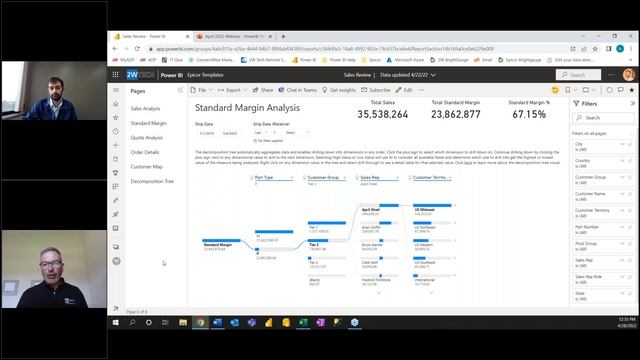
Task: Show more Sales Rep nodes down arrow
Action: (378, 293)
